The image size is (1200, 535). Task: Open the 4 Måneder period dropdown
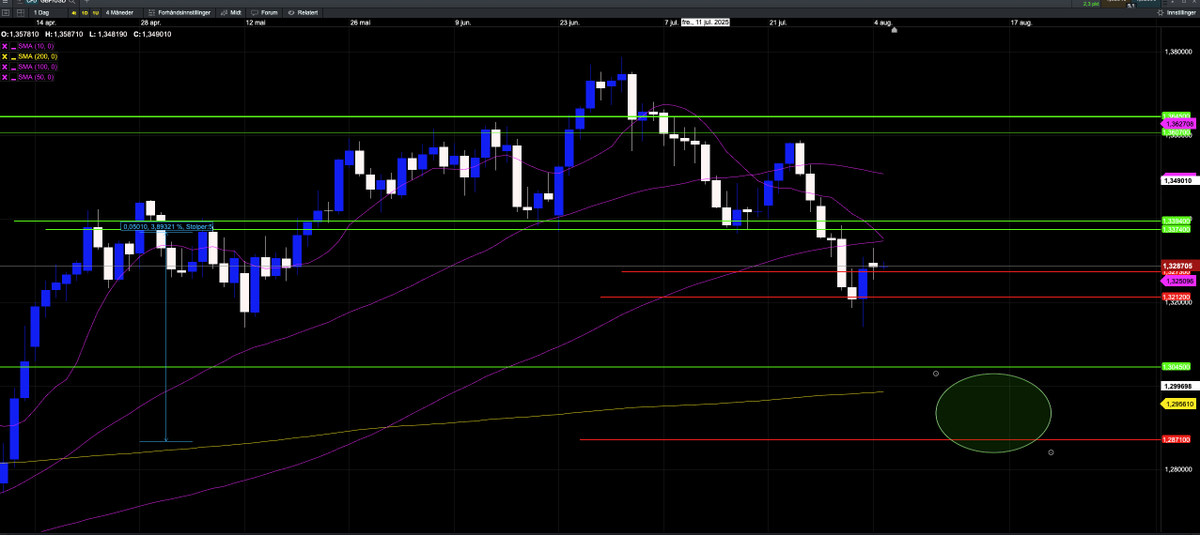click(x=120, y=13)
